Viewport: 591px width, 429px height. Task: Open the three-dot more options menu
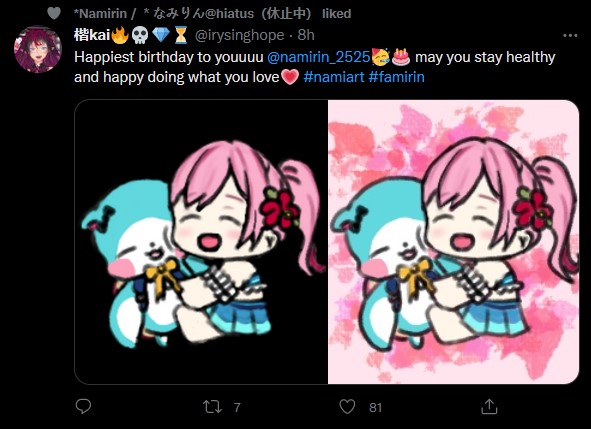pos(570,35)
